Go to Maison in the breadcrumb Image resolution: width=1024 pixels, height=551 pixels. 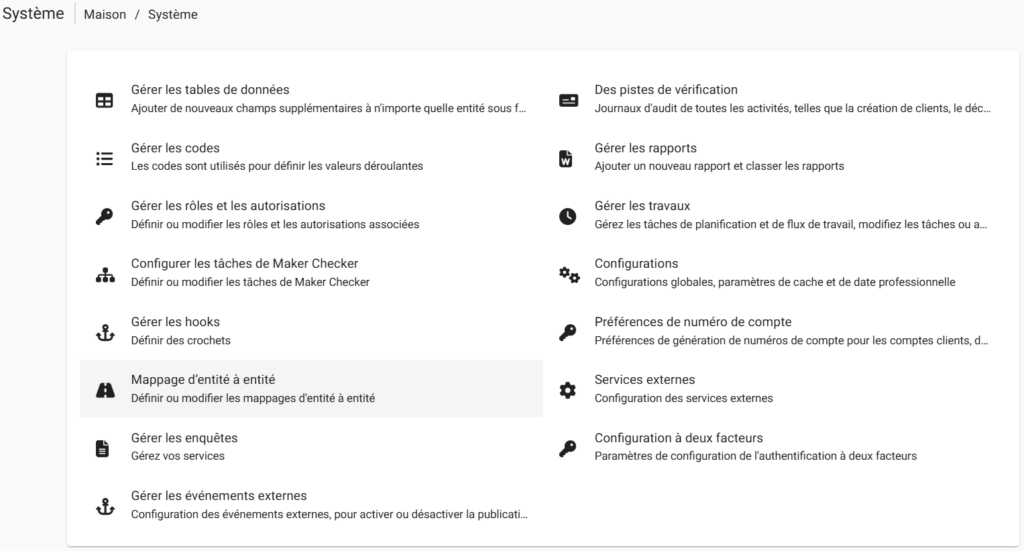click(105, 15)
